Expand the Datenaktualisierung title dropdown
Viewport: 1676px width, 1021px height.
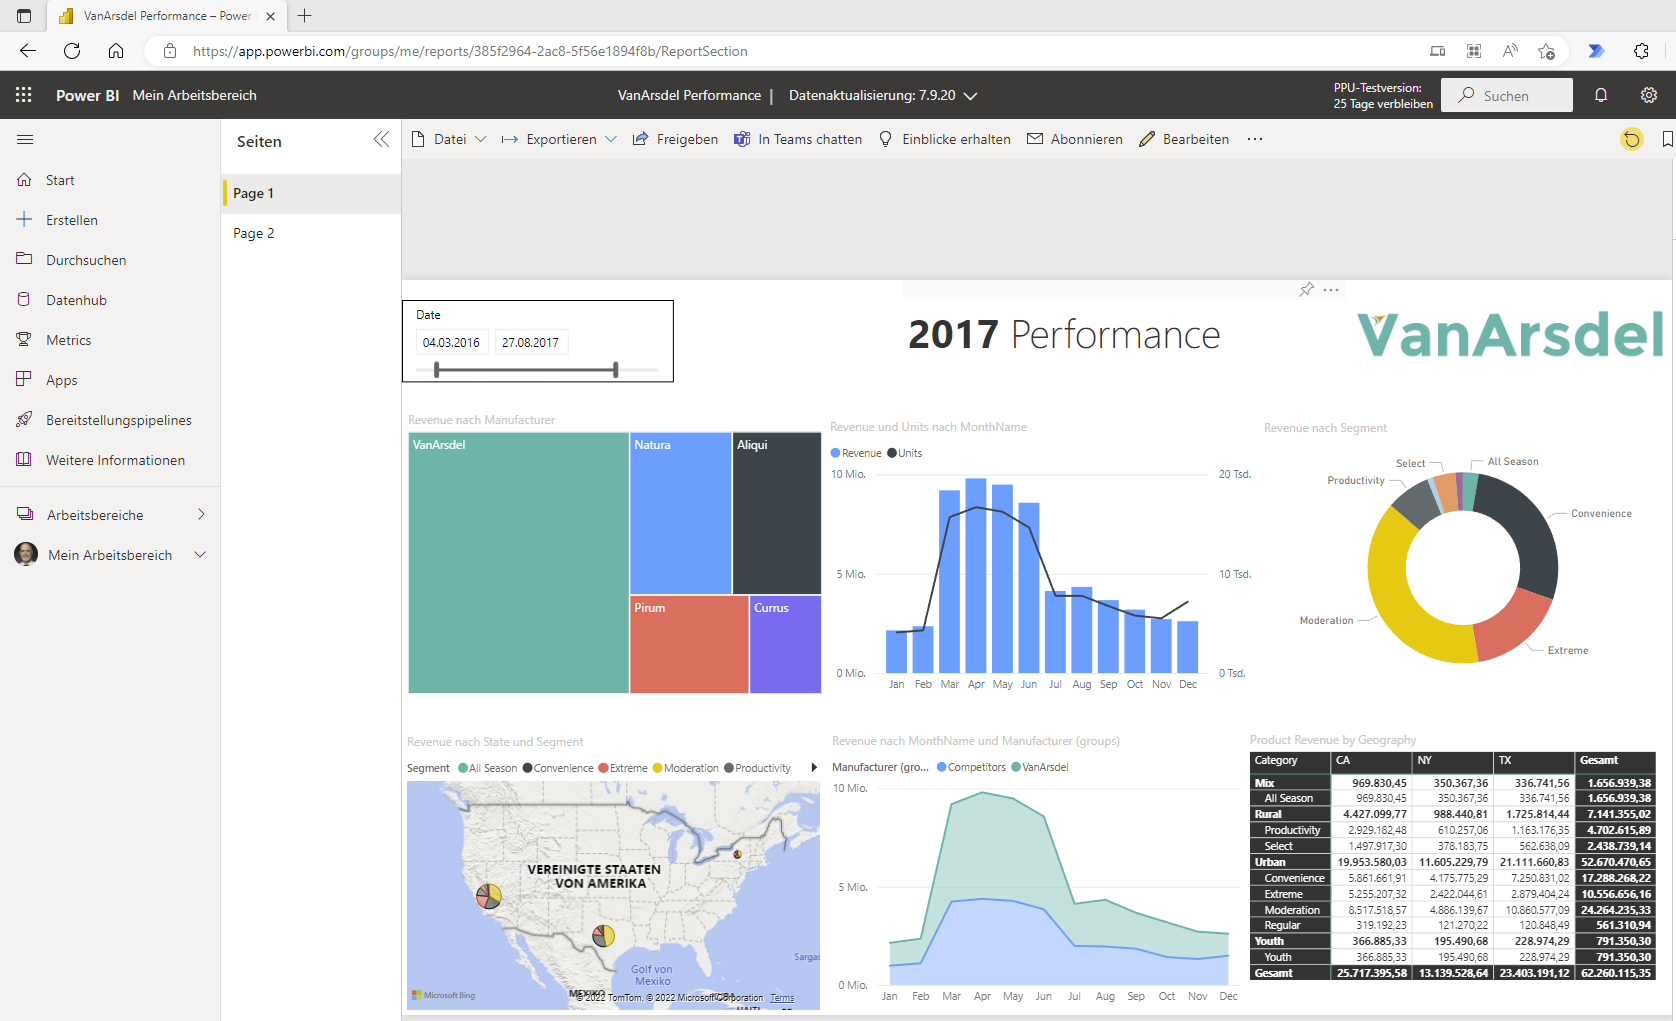tap(970, 96)
